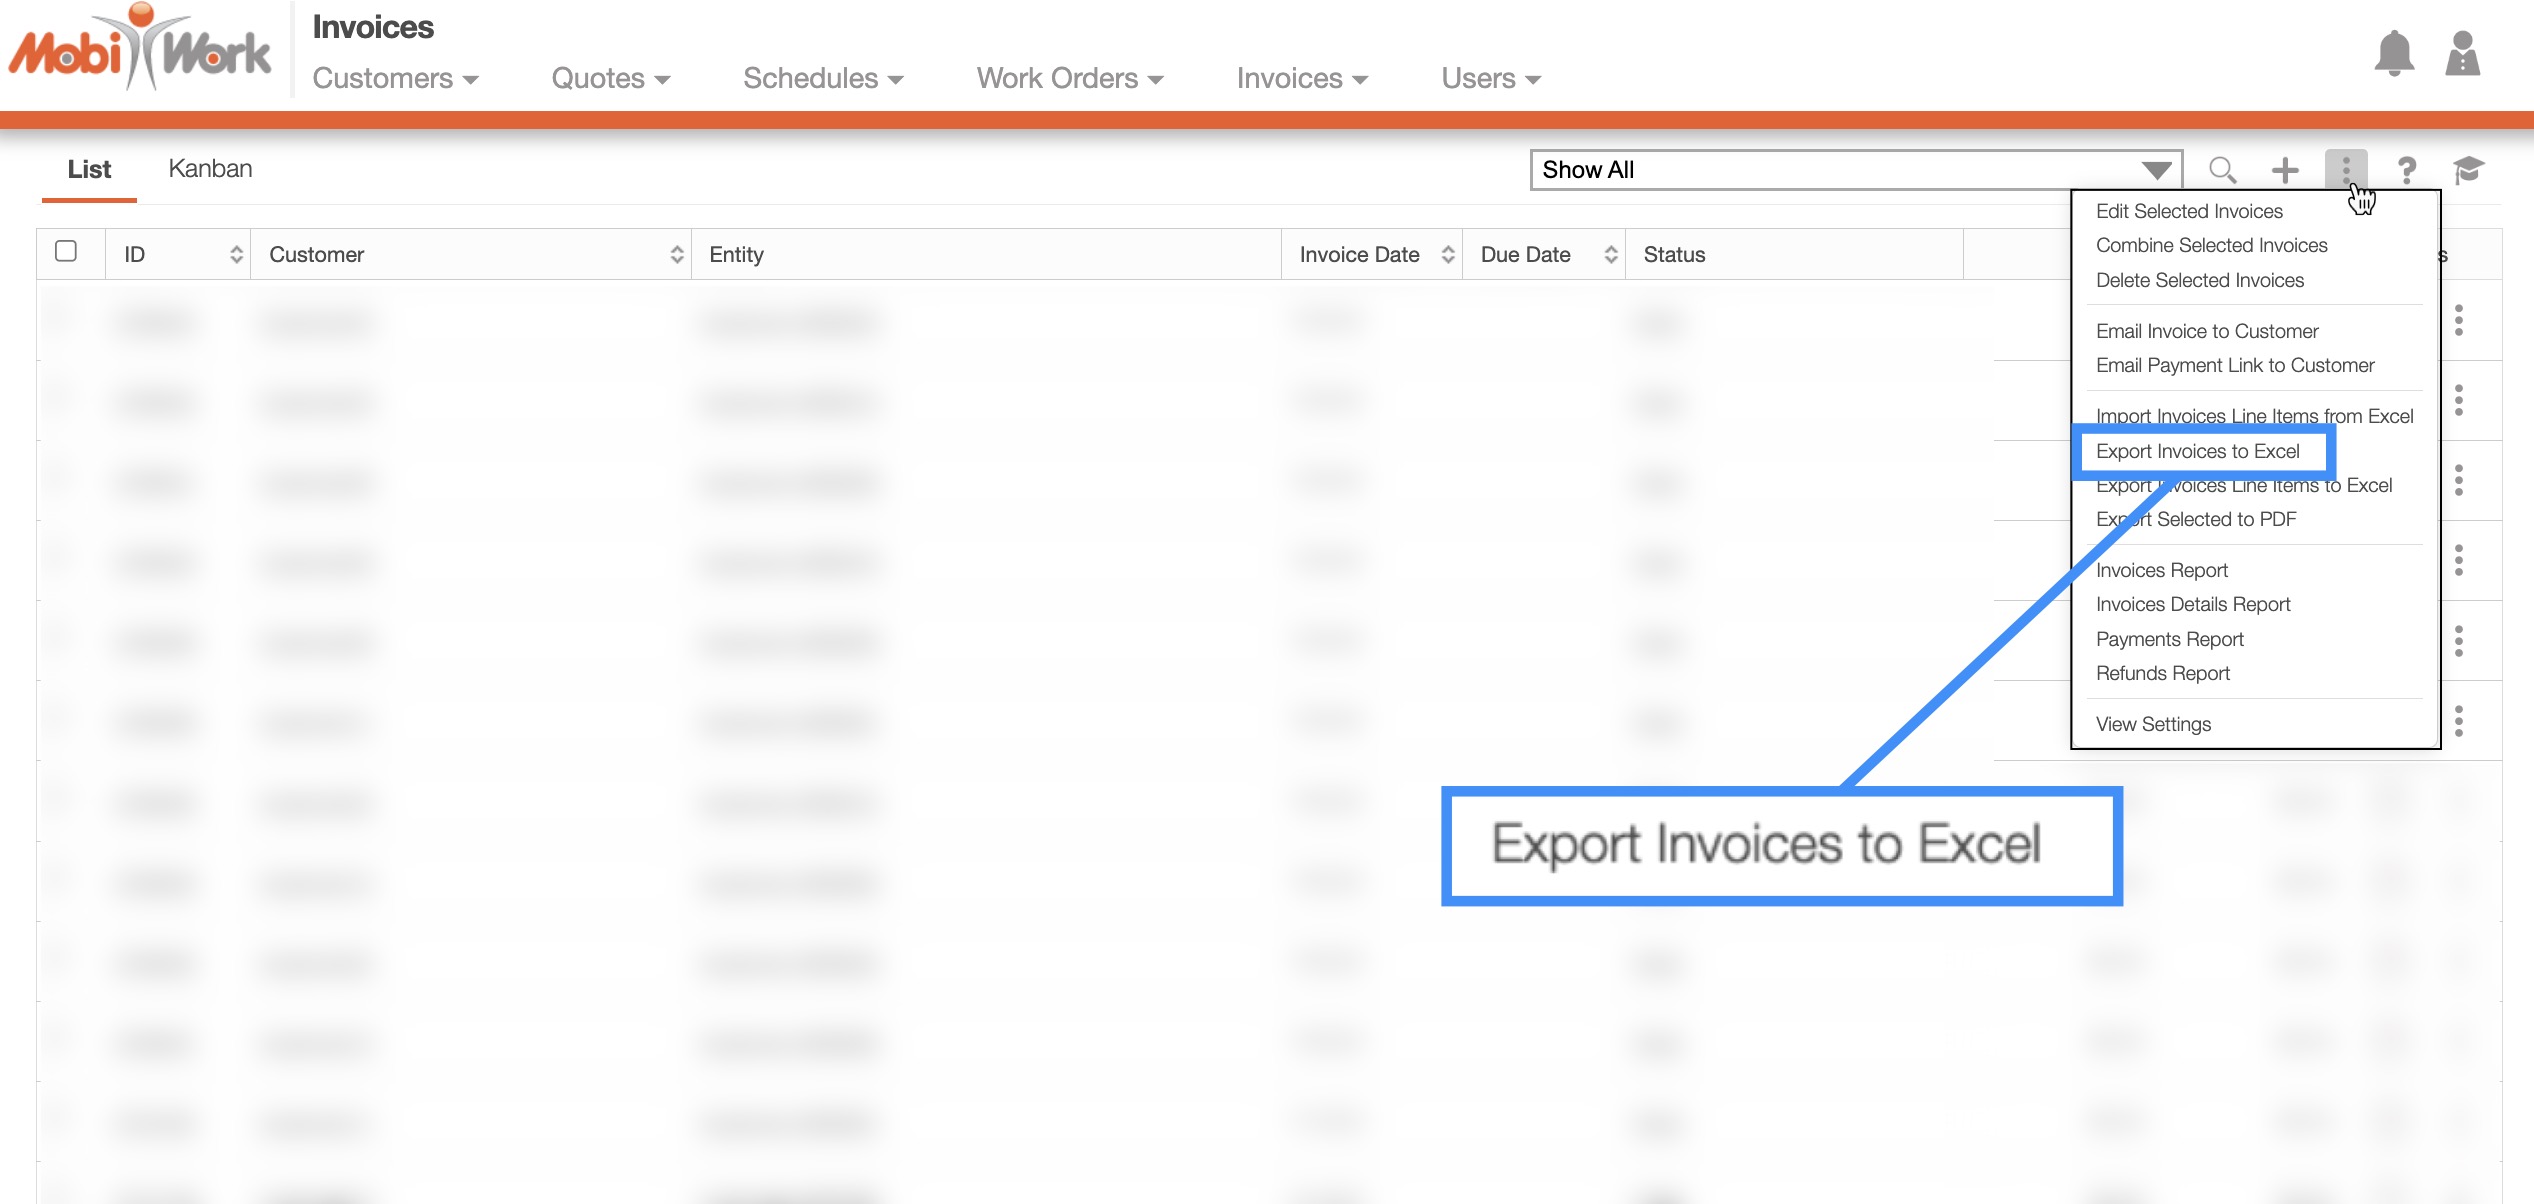
Task: Open the help question mark icon
Action: point(2407,170)
